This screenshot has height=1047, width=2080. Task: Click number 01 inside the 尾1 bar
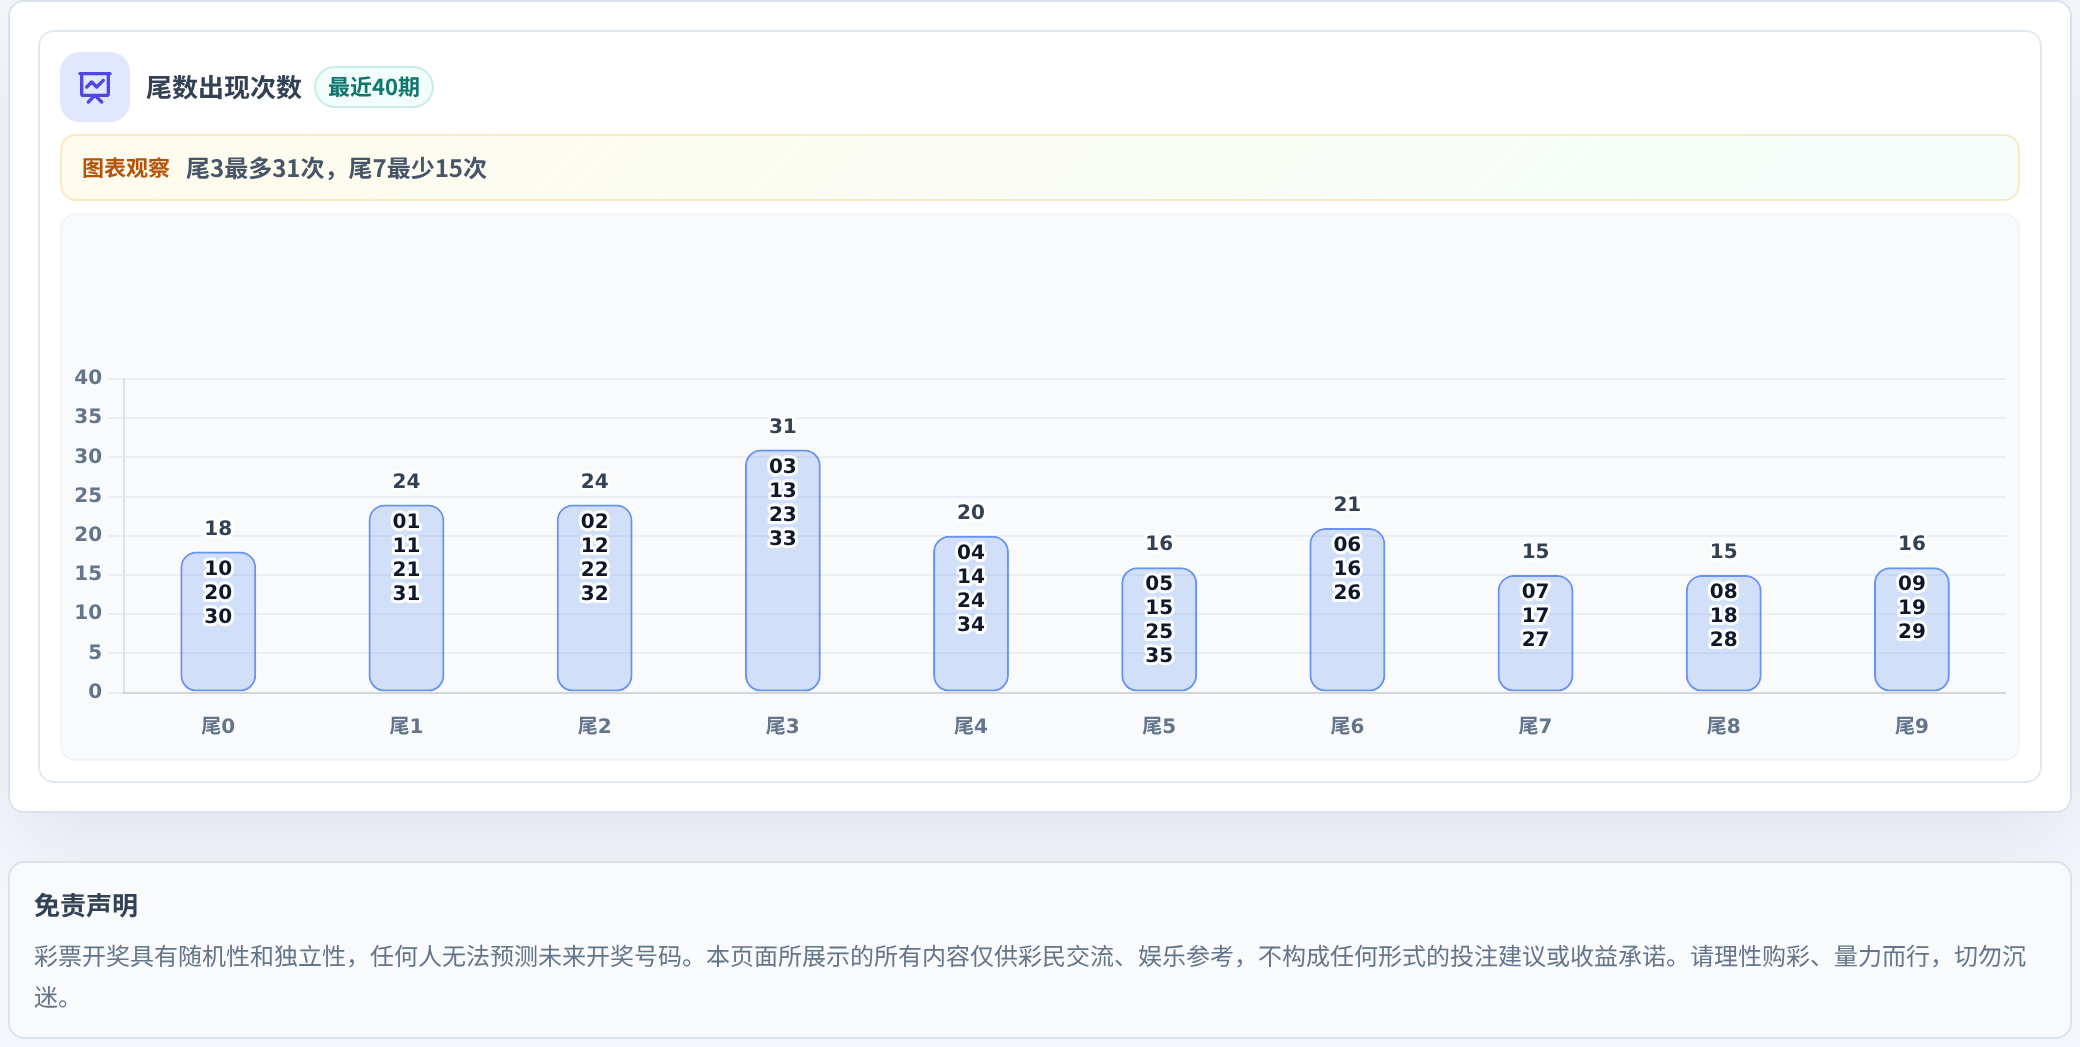[x=406, y=521]
